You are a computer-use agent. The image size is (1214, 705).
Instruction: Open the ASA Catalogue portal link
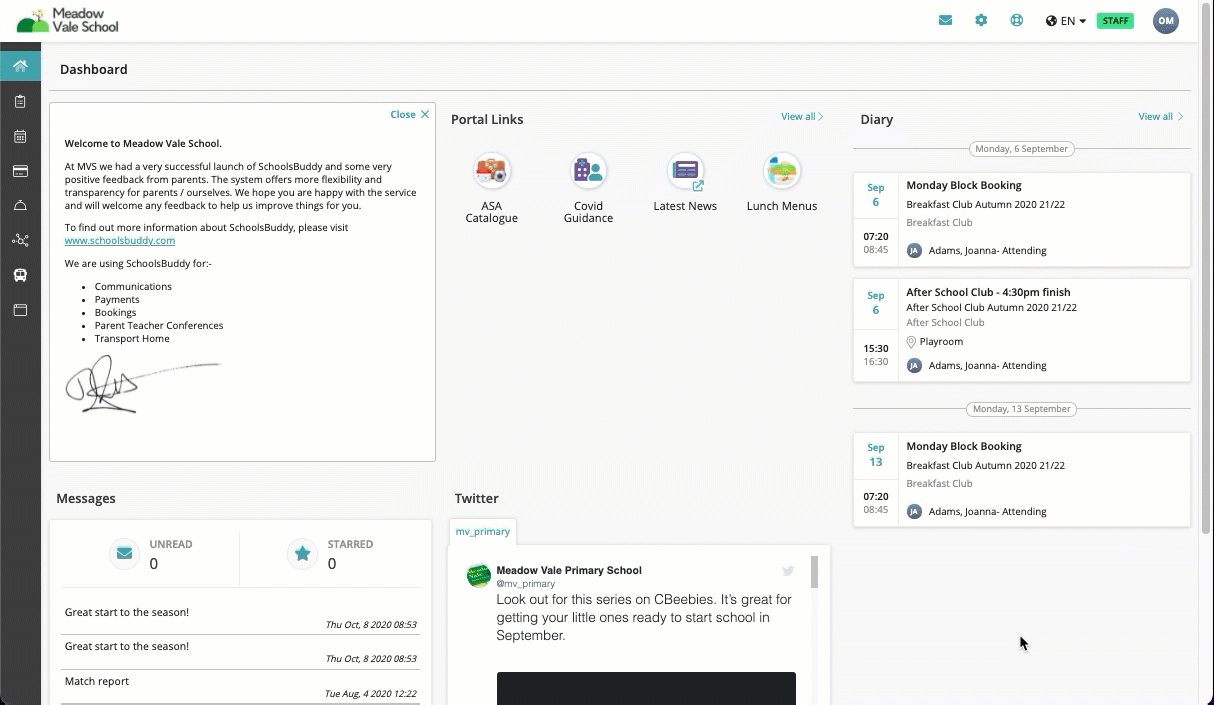(x=491, y=189)
